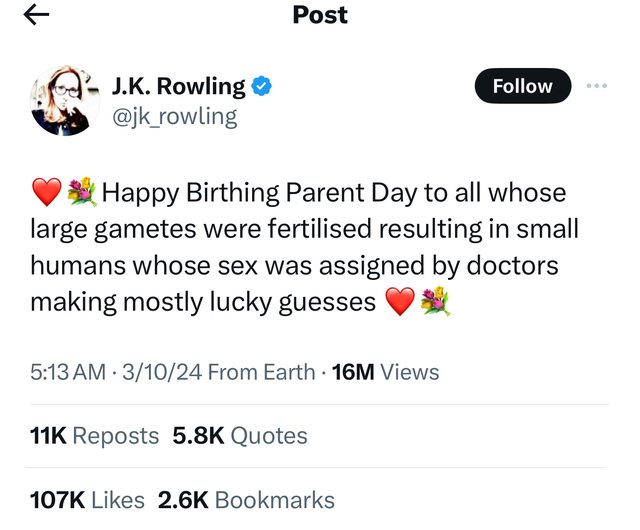Show the 107K Likes list
This screenshot has height=530, width=640.
87,499
